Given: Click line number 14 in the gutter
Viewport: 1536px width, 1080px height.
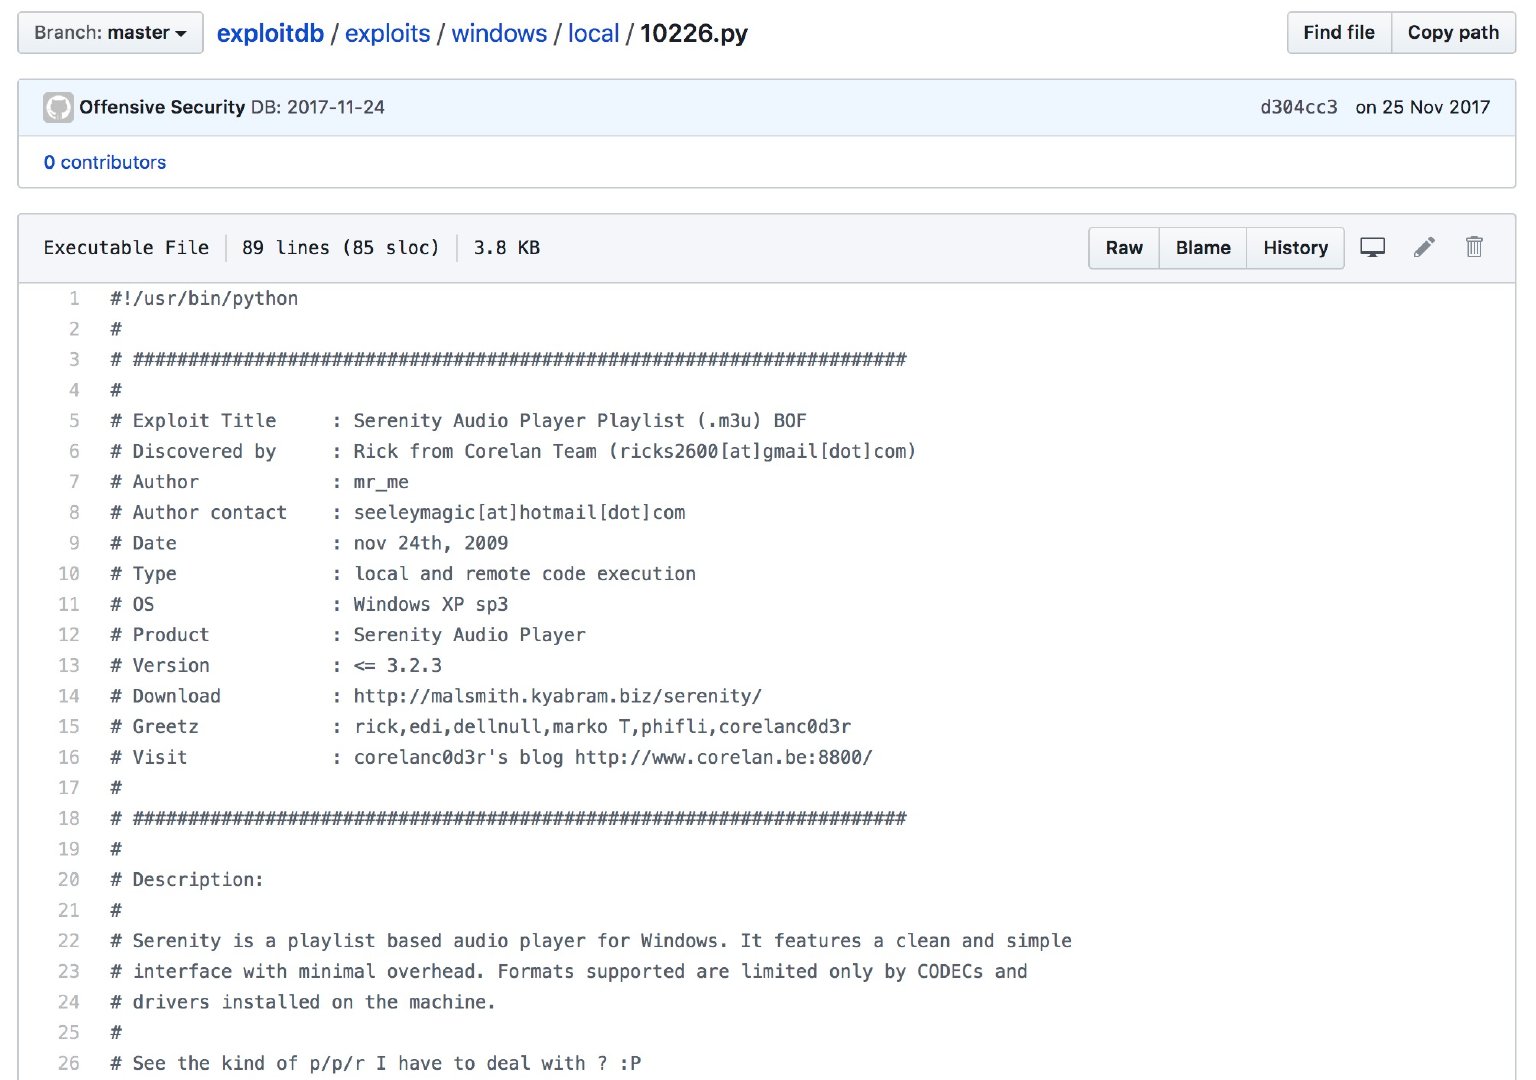Looking at the screenshot, I should coord(69,696).
